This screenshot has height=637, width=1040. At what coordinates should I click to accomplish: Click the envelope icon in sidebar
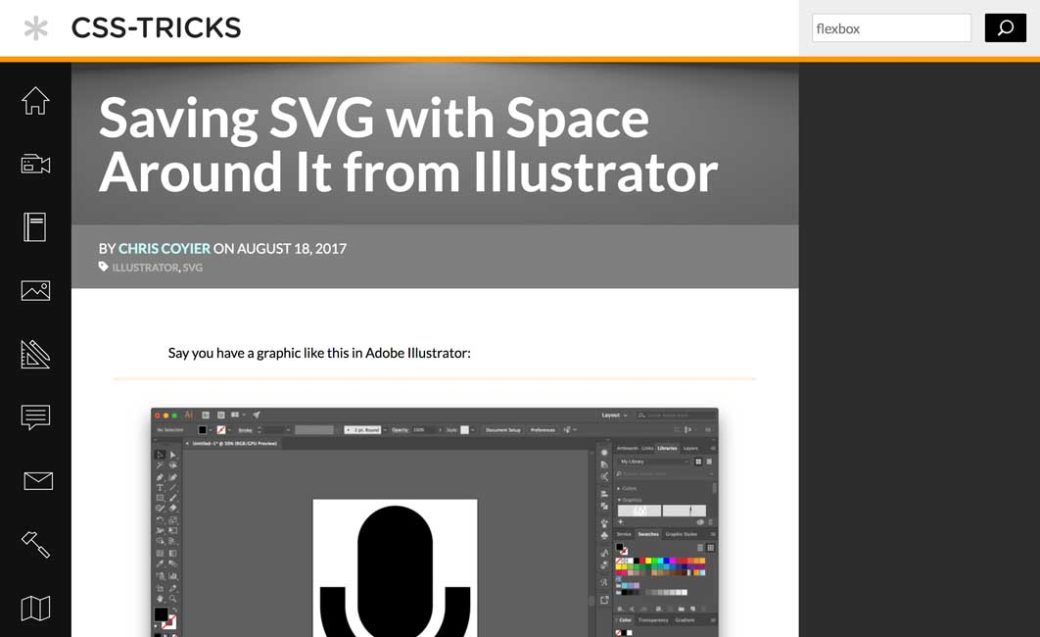37,481
